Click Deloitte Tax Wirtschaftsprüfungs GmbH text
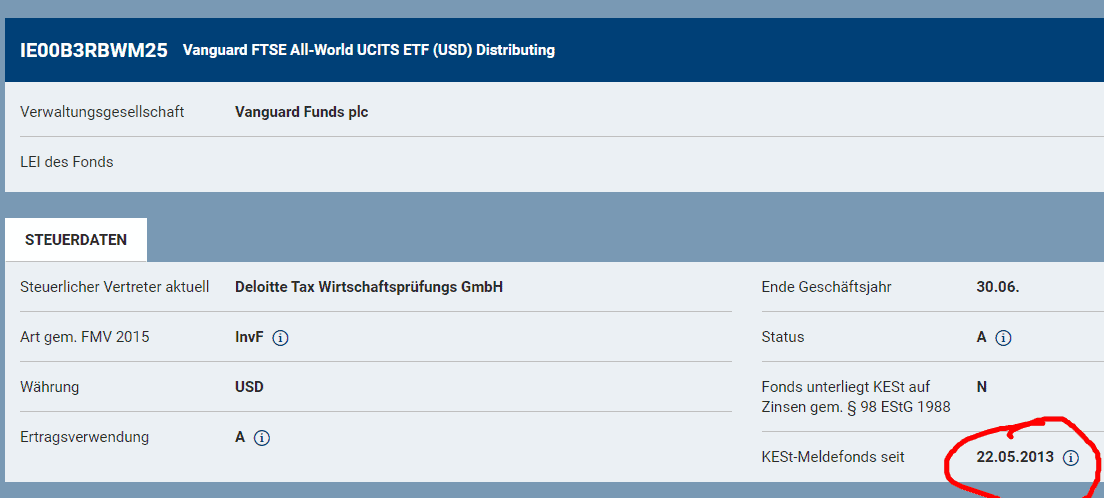This screenshot has height=498, width=1104. [x=369, y=287]
